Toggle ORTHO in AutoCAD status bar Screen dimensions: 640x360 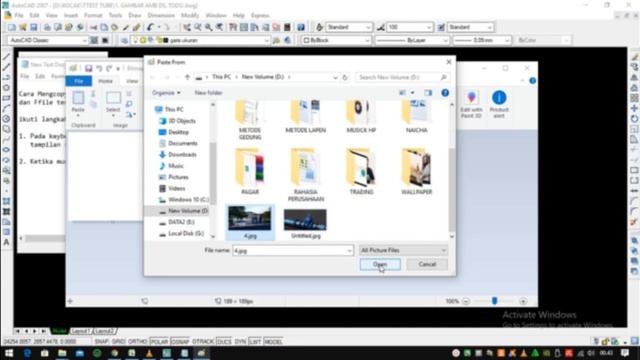(x=138, y=341)
